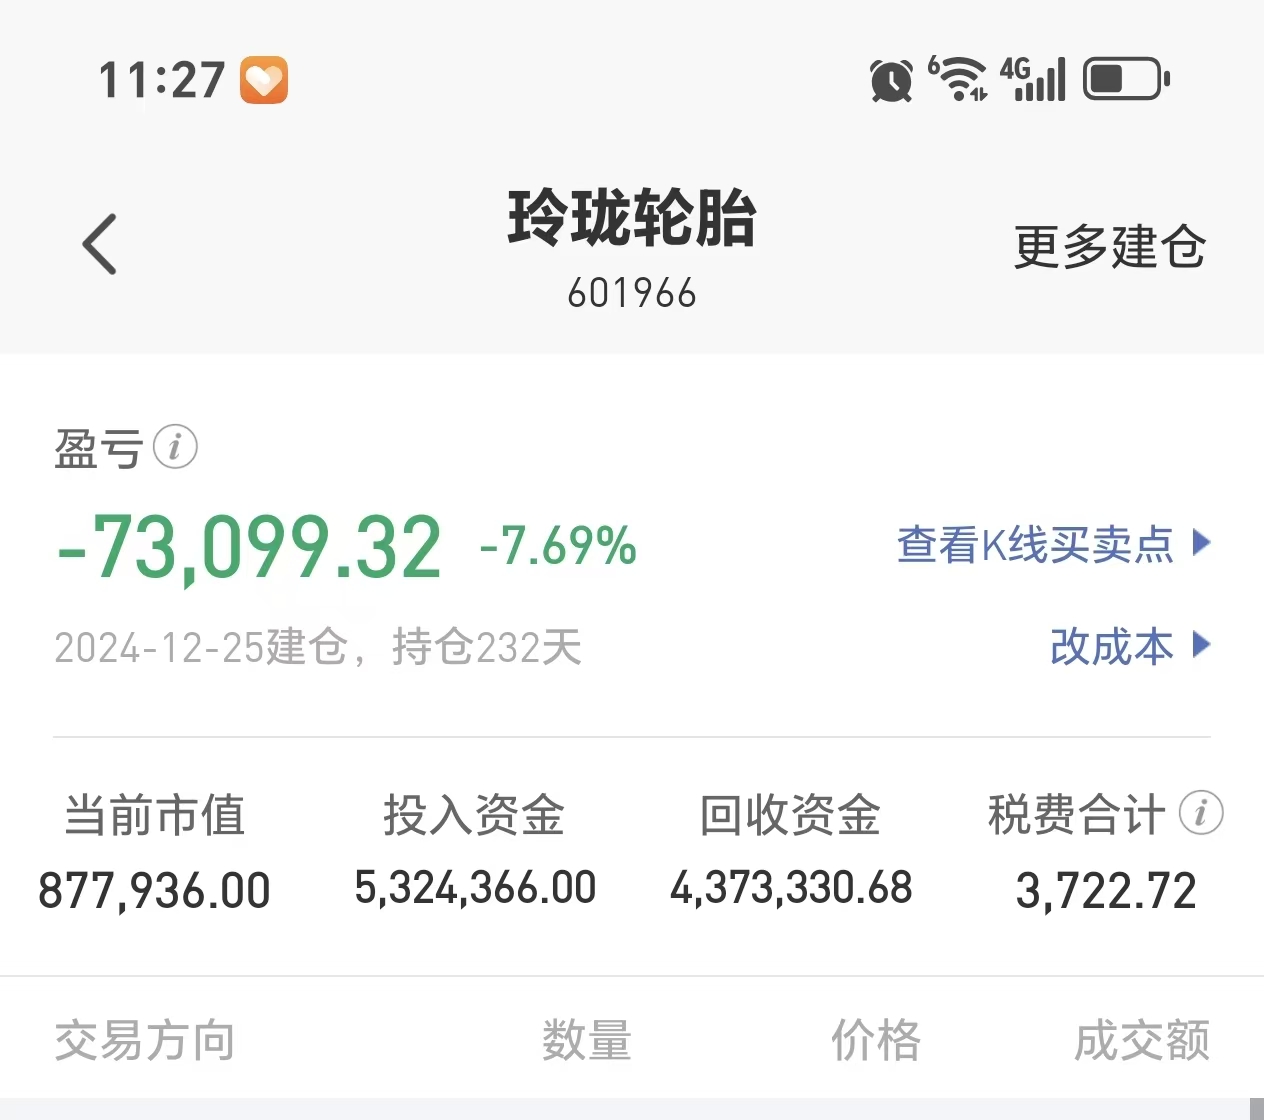The image size is (1264, 1120).
Task: Tap the 税费合计 label
Action: (1077, 815)
